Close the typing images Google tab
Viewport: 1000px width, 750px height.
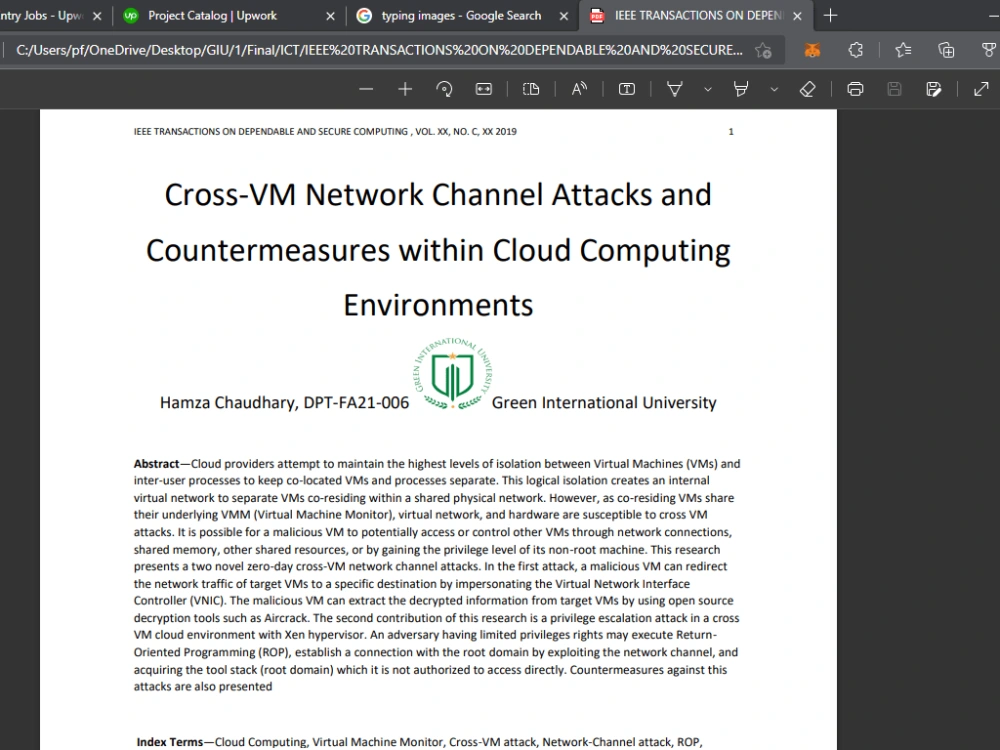pos(564,17)
